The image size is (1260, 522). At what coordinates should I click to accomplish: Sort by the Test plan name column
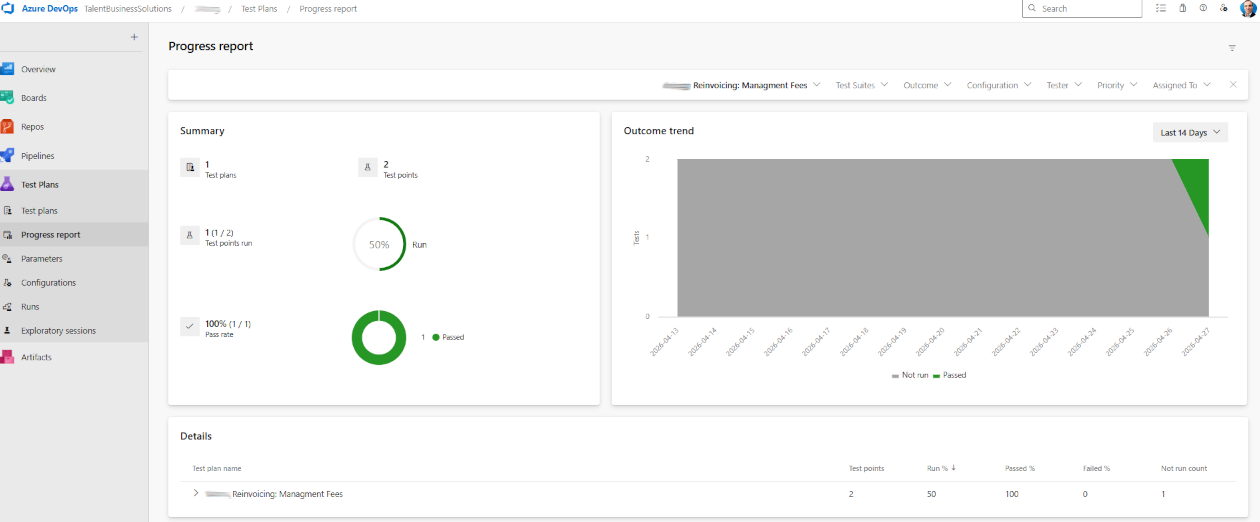pyautogui.click(x=217, y=468)
